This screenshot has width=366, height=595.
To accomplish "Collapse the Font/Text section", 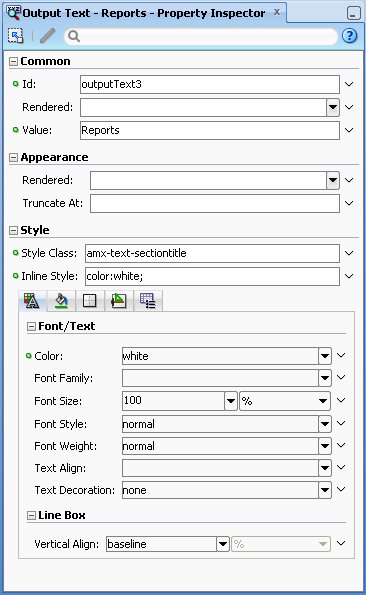I will tap(31, 326).
